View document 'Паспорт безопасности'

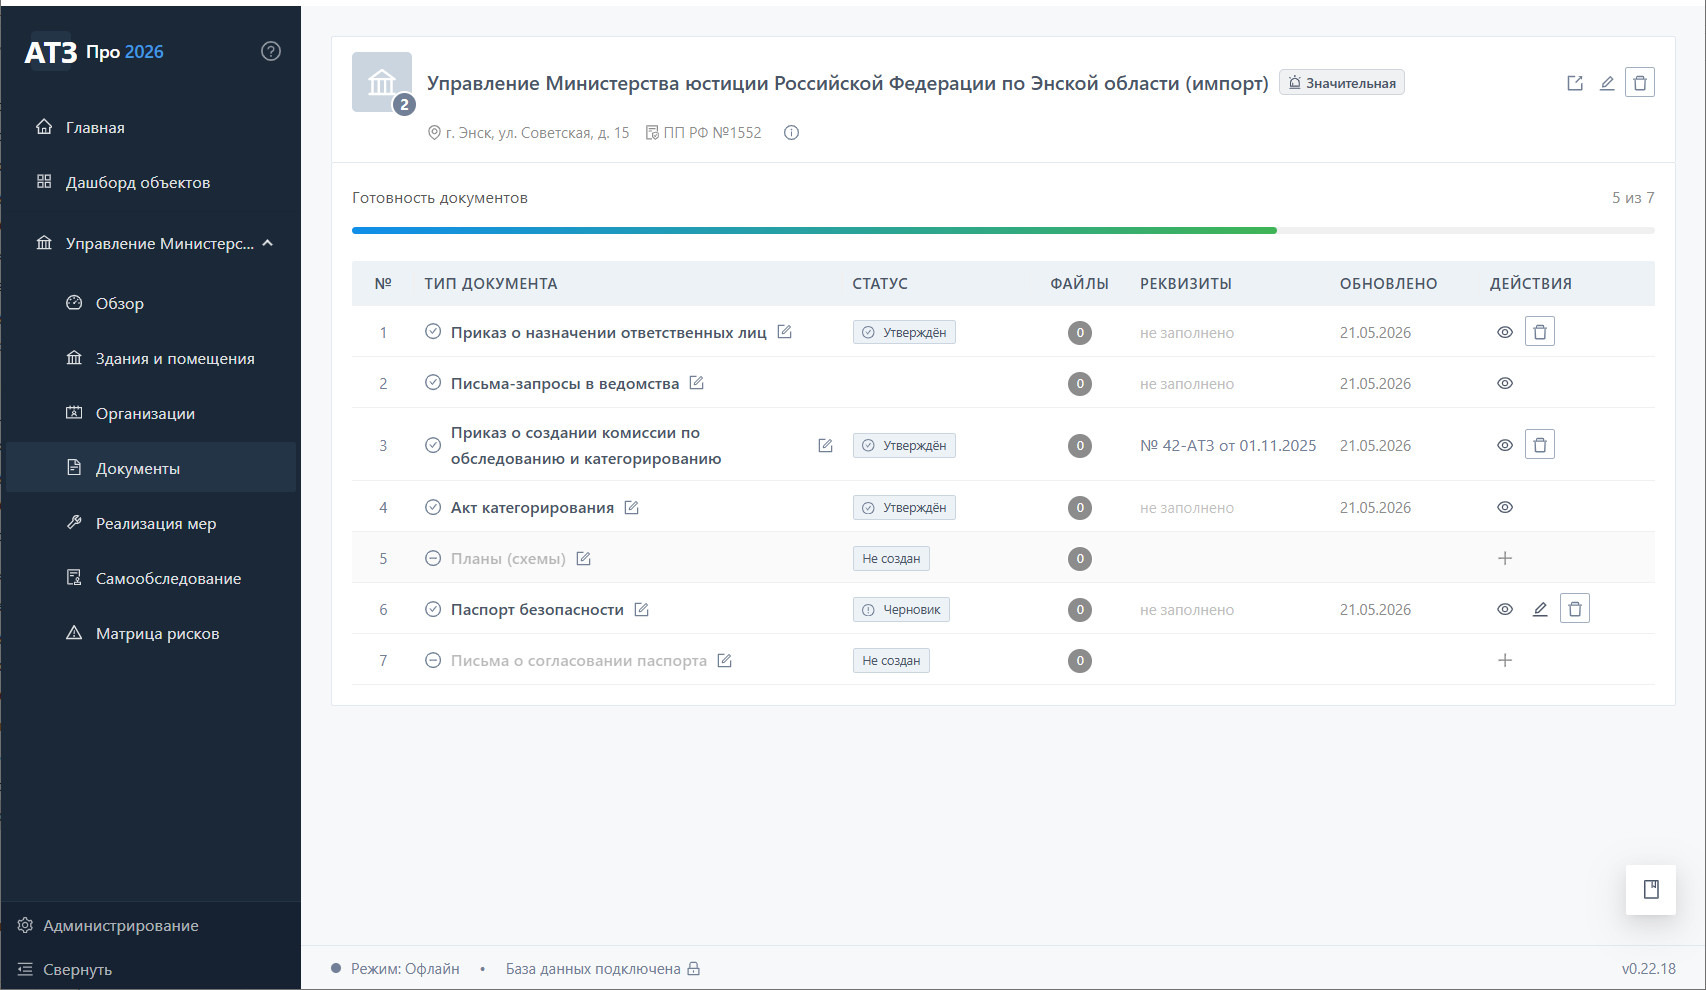[x=1505, y=609]
